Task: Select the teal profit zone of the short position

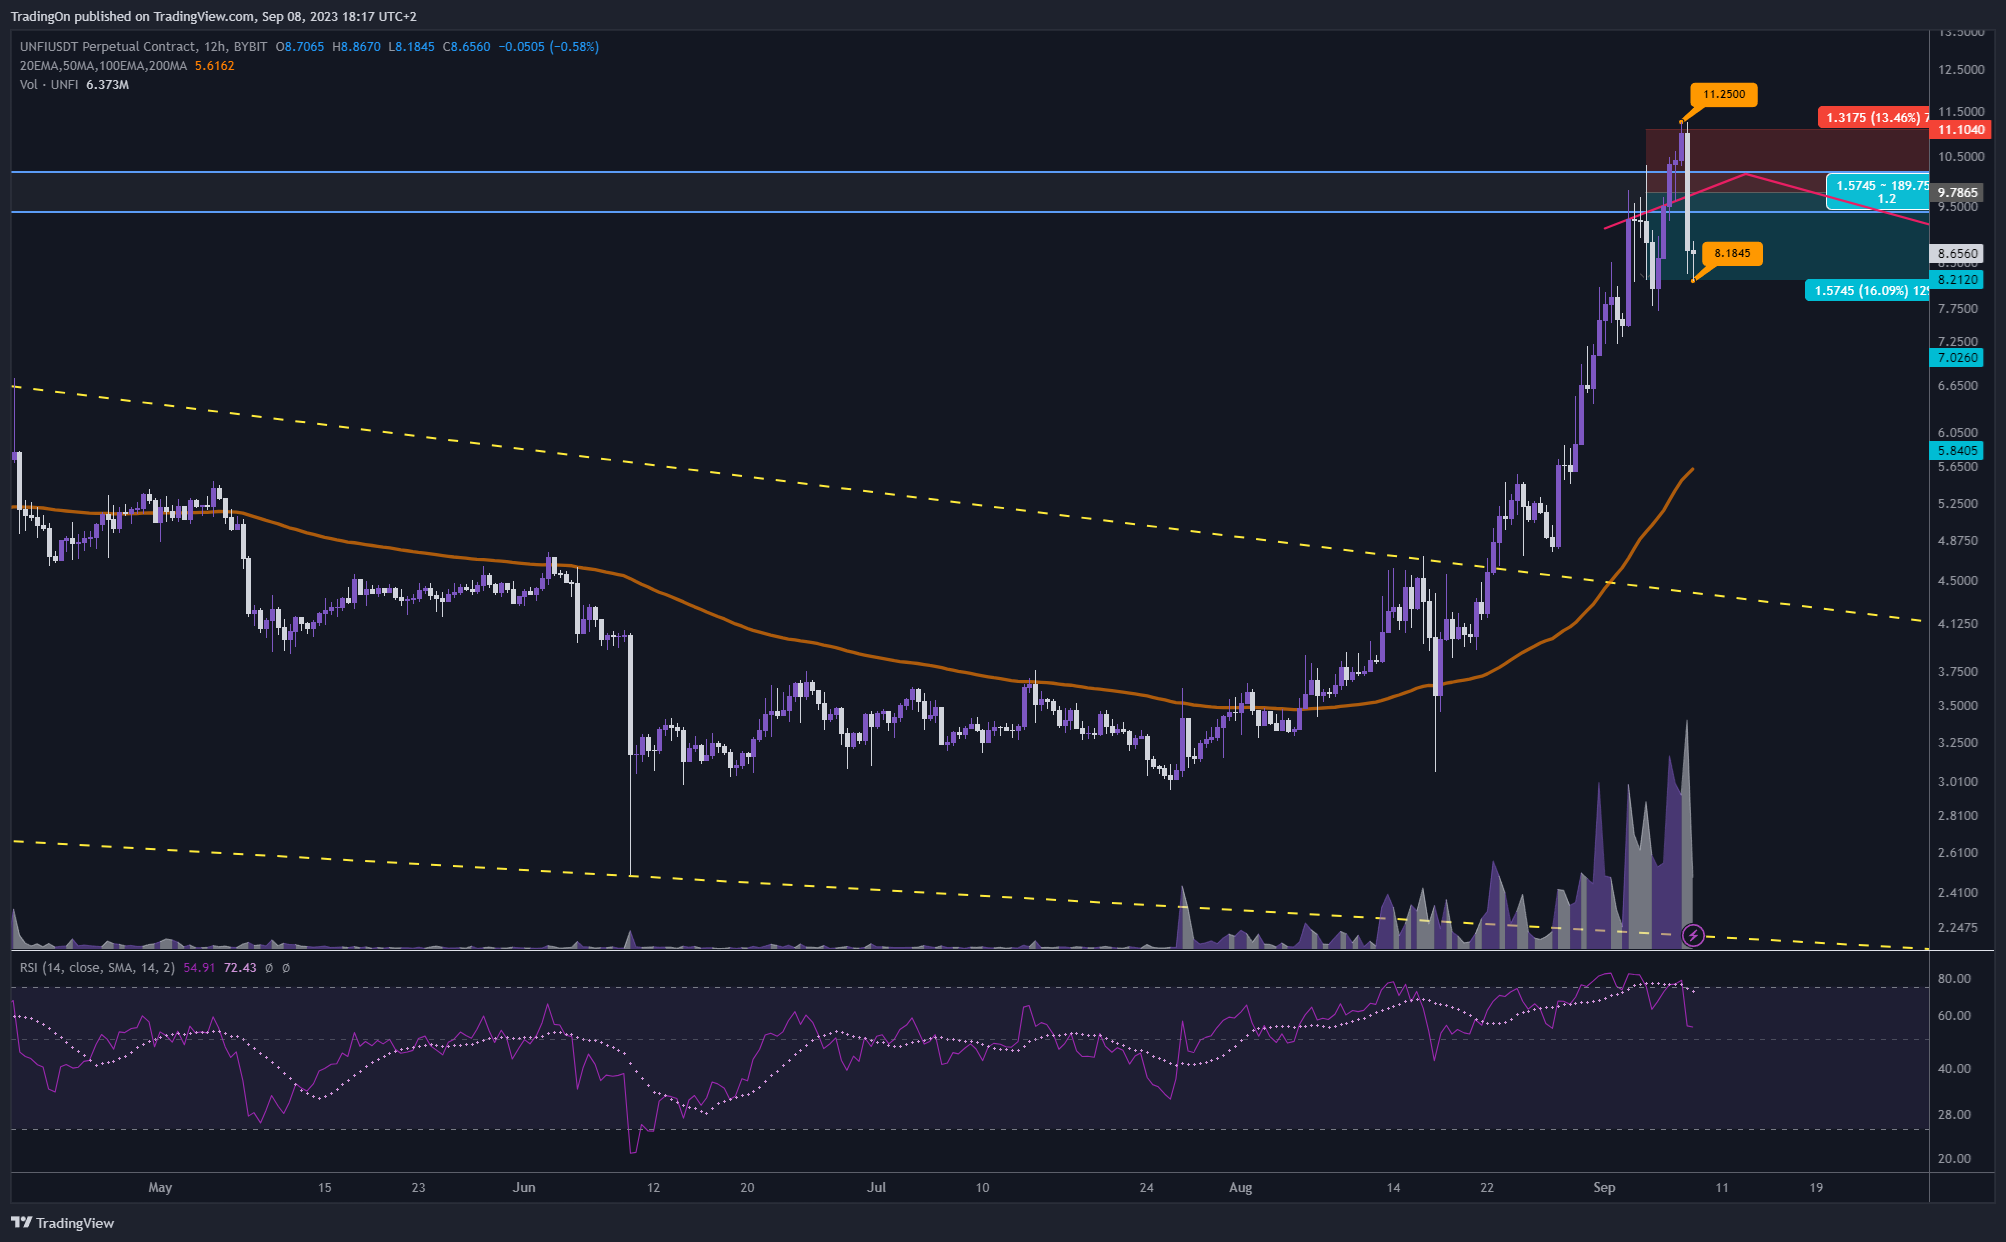Action: tap(1786, 236)
